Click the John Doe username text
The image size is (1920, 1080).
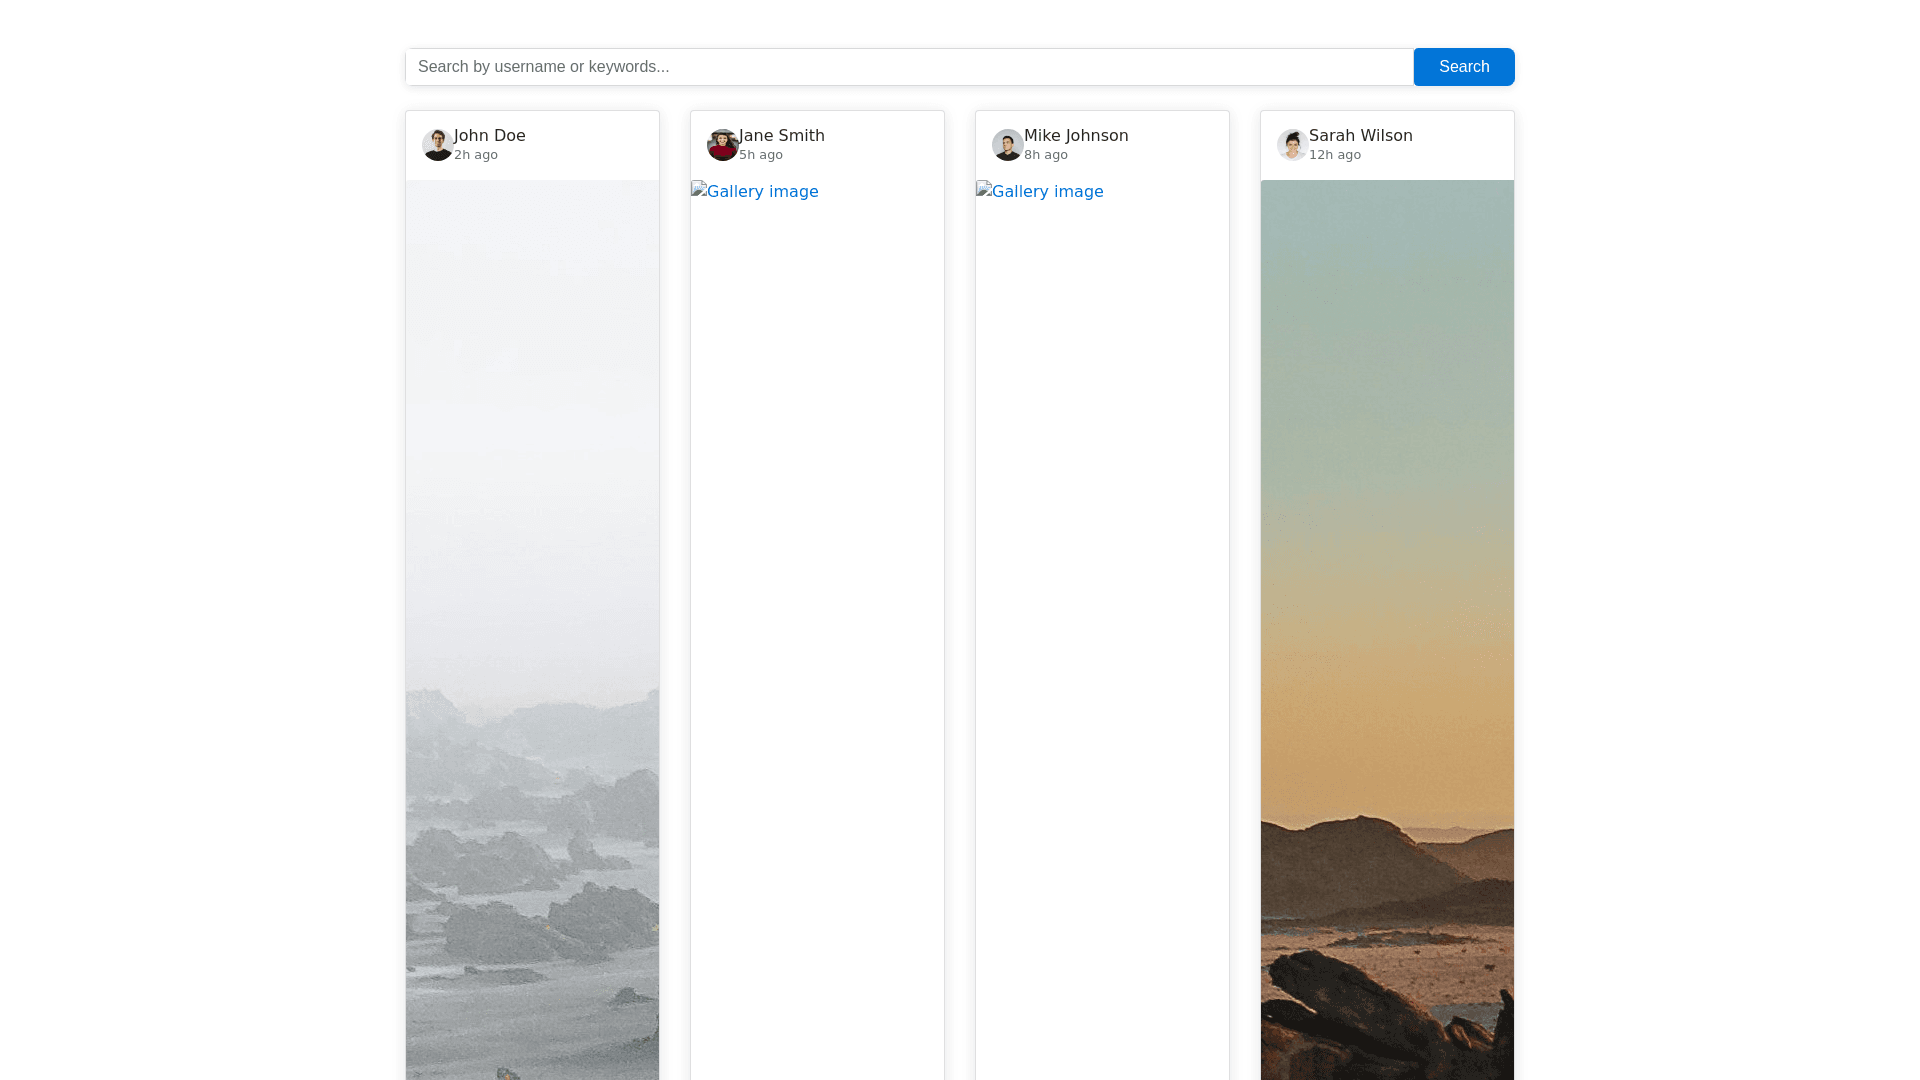point(489,135)
